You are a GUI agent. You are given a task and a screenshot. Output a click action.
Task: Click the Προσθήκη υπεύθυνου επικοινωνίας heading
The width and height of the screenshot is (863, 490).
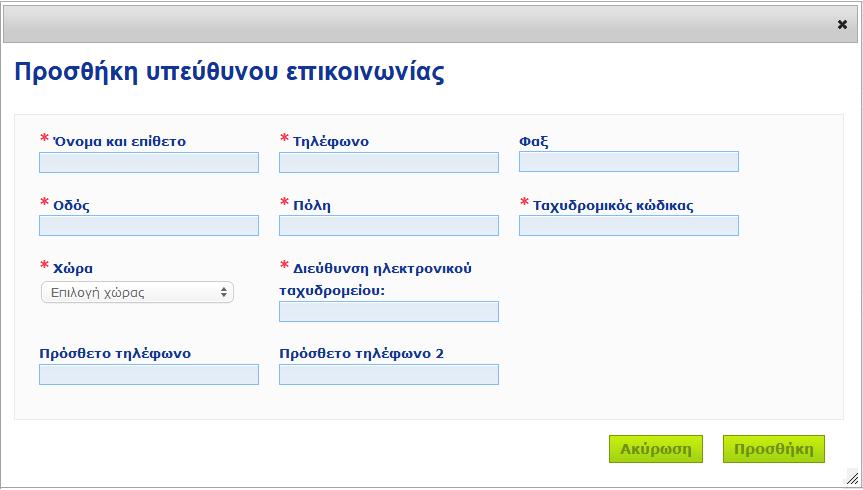(229, 73)
